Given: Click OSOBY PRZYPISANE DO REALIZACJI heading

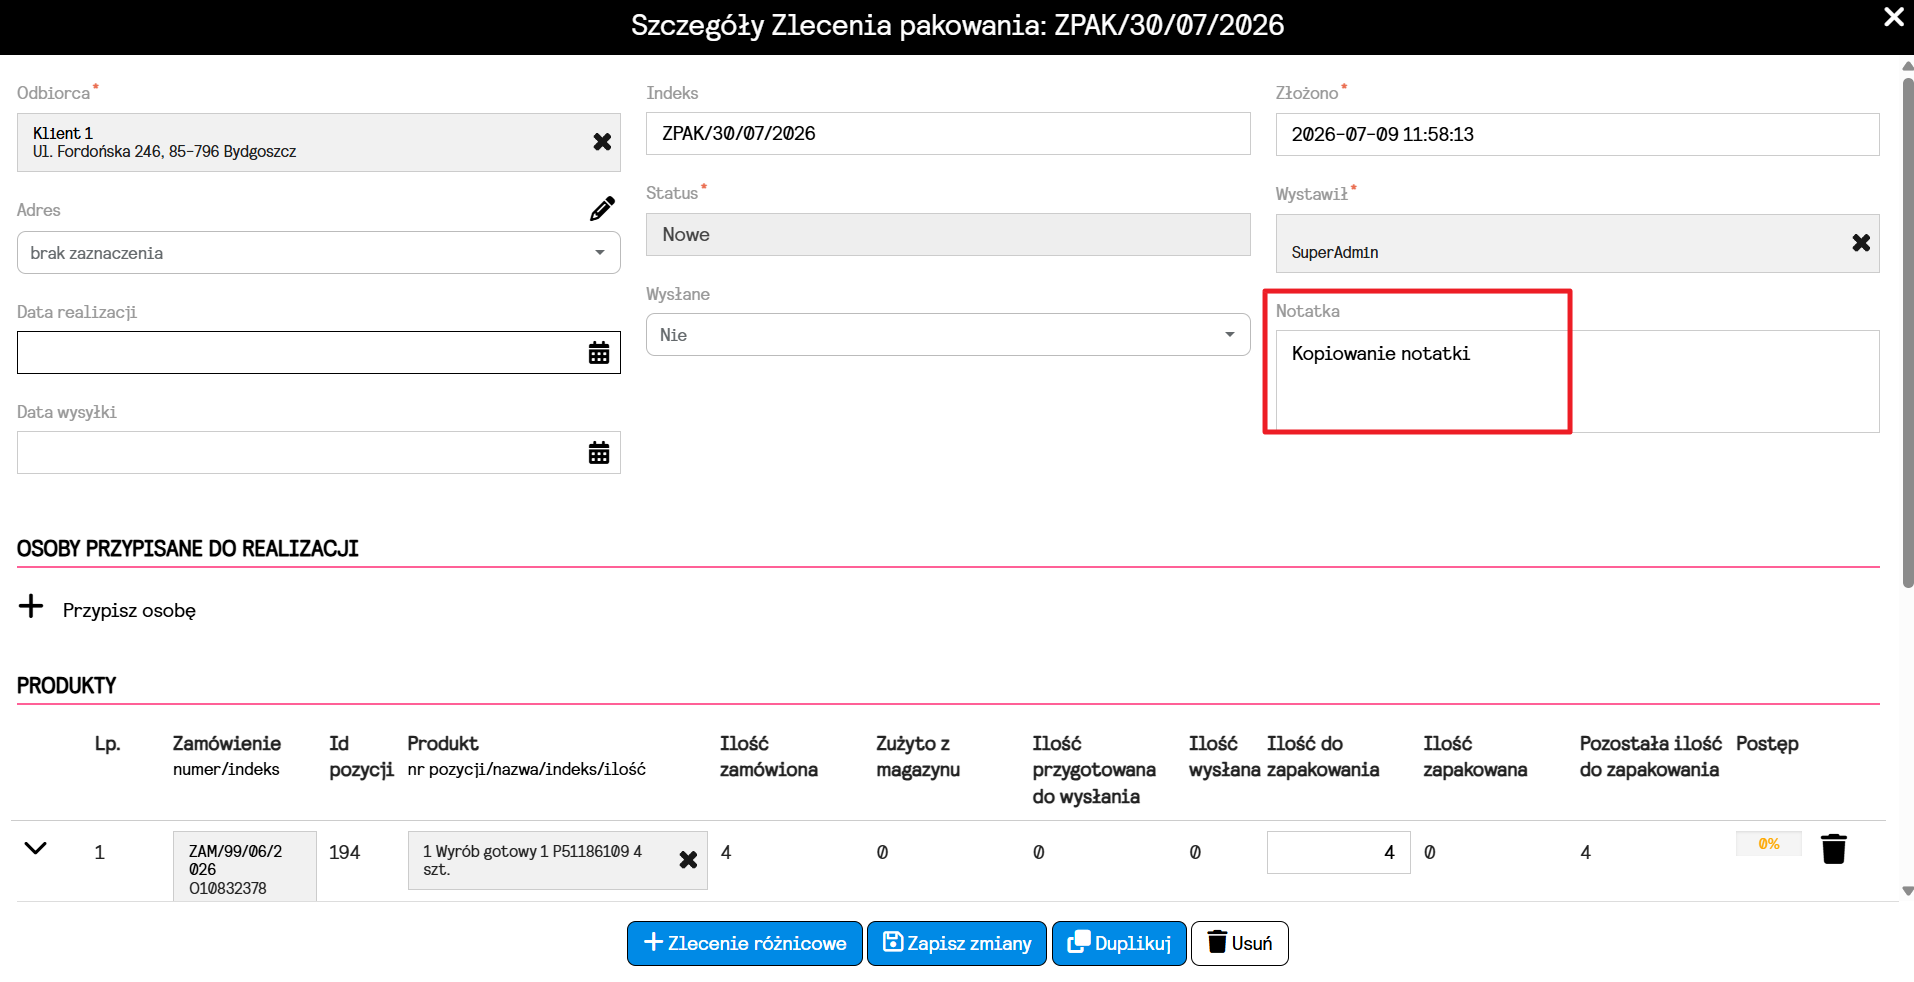Looking at the screenshot, I should [x=188, y=549].
